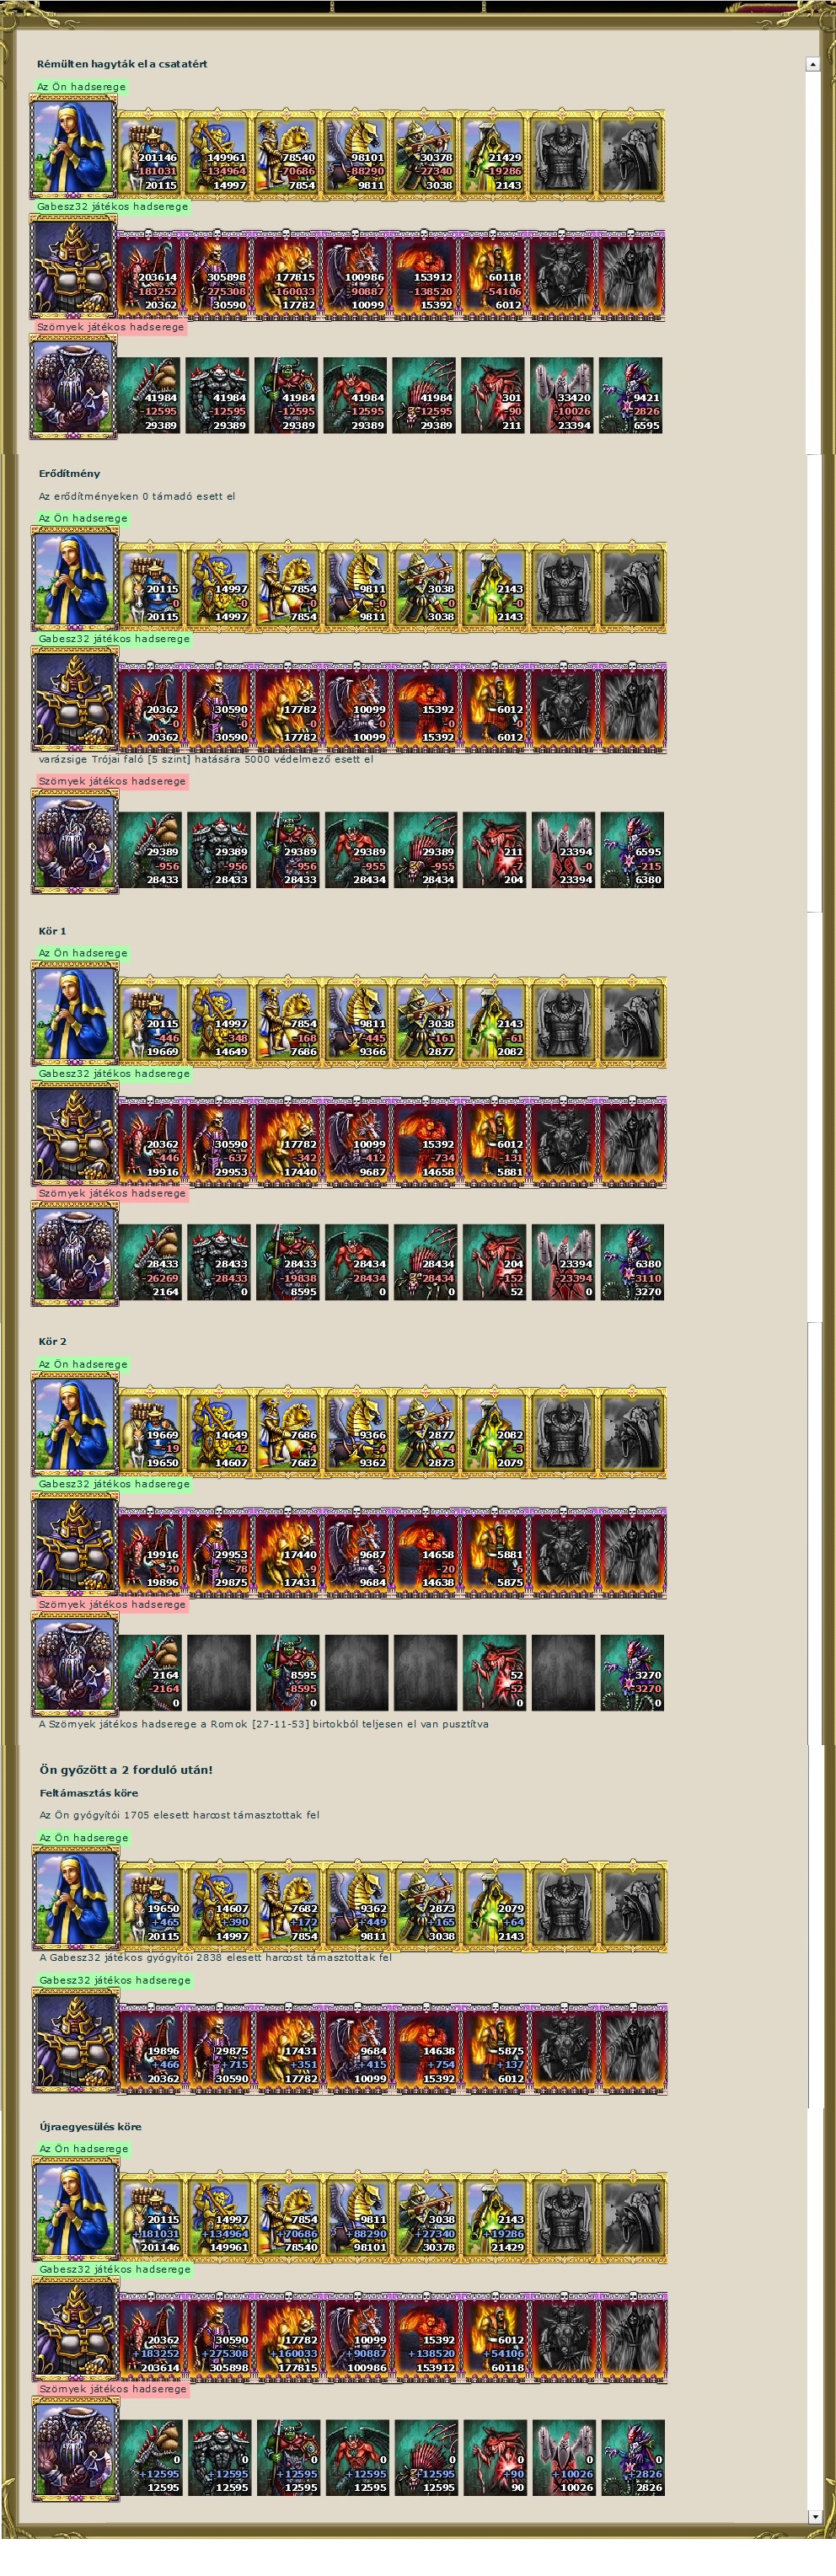Open Gabesz32's armored hero portrait in Kör 2
Viewport: 836px width, 2576px height.
75,1543
